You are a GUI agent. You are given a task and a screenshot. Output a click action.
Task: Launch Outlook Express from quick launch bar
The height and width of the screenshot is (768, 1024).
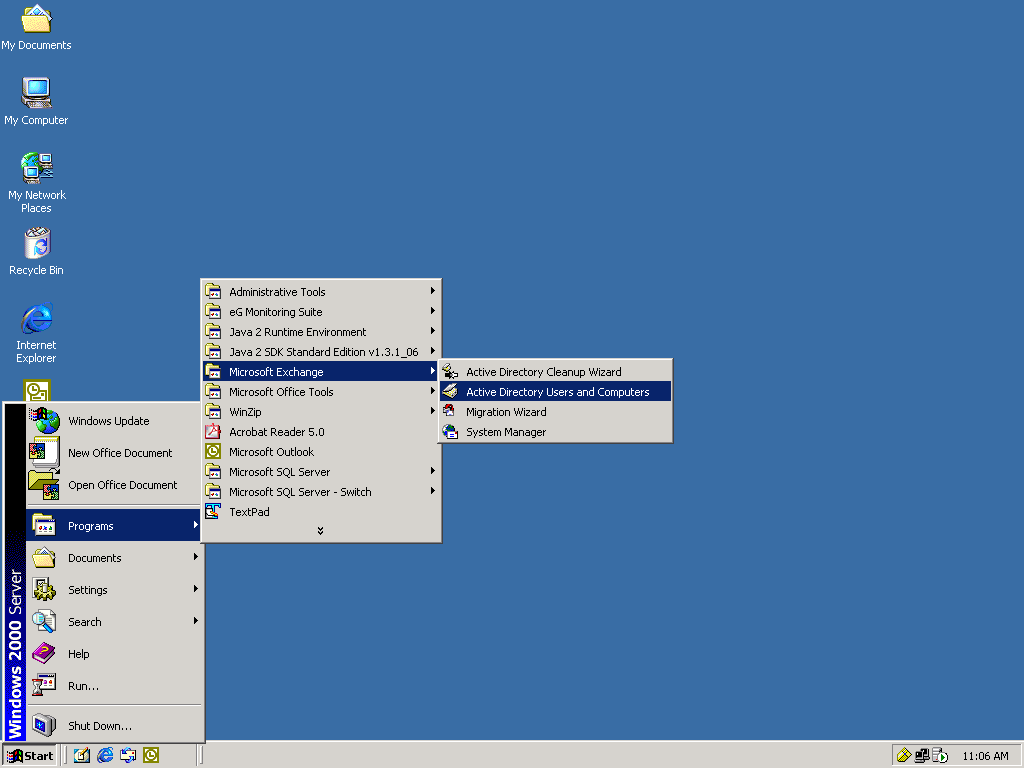128,756
